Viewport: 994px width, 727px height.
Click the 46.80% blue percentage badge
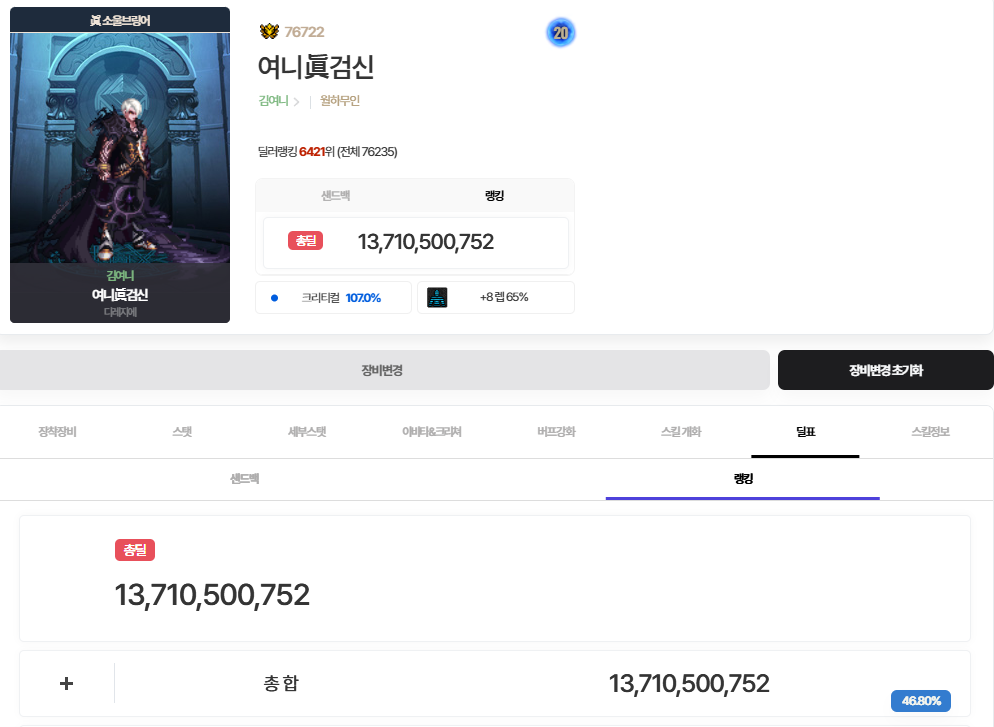(921, 701)
